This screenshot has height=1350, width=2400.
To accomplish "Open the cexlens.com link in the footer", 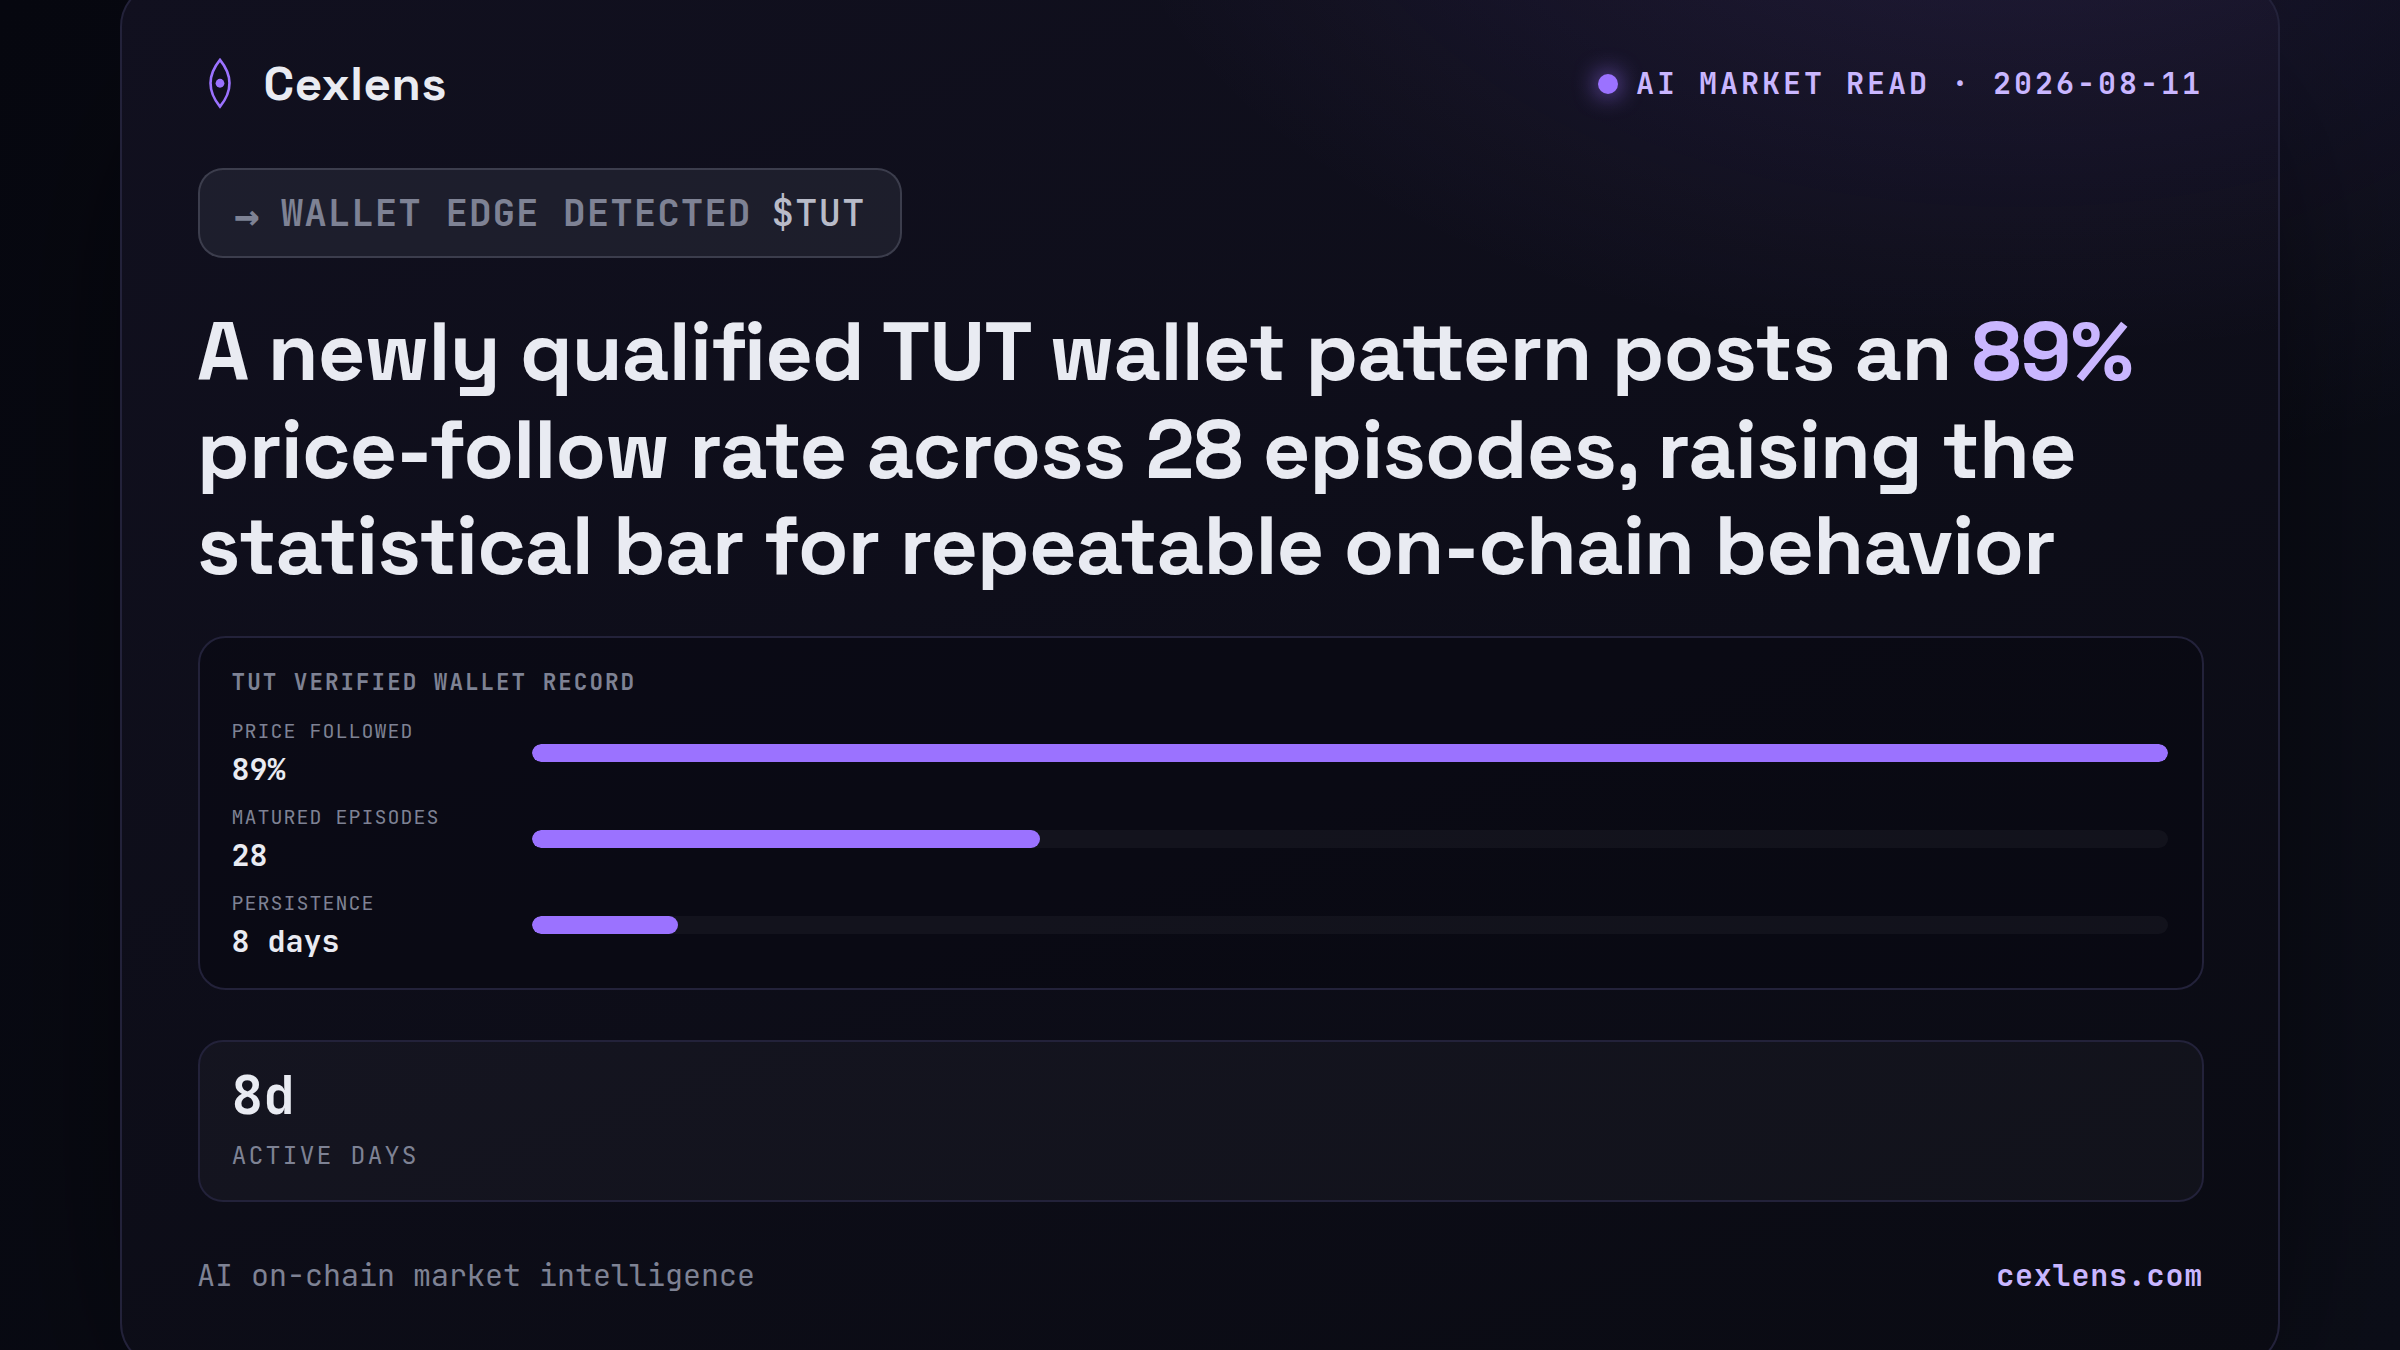I will (x=2099, y=1276).
